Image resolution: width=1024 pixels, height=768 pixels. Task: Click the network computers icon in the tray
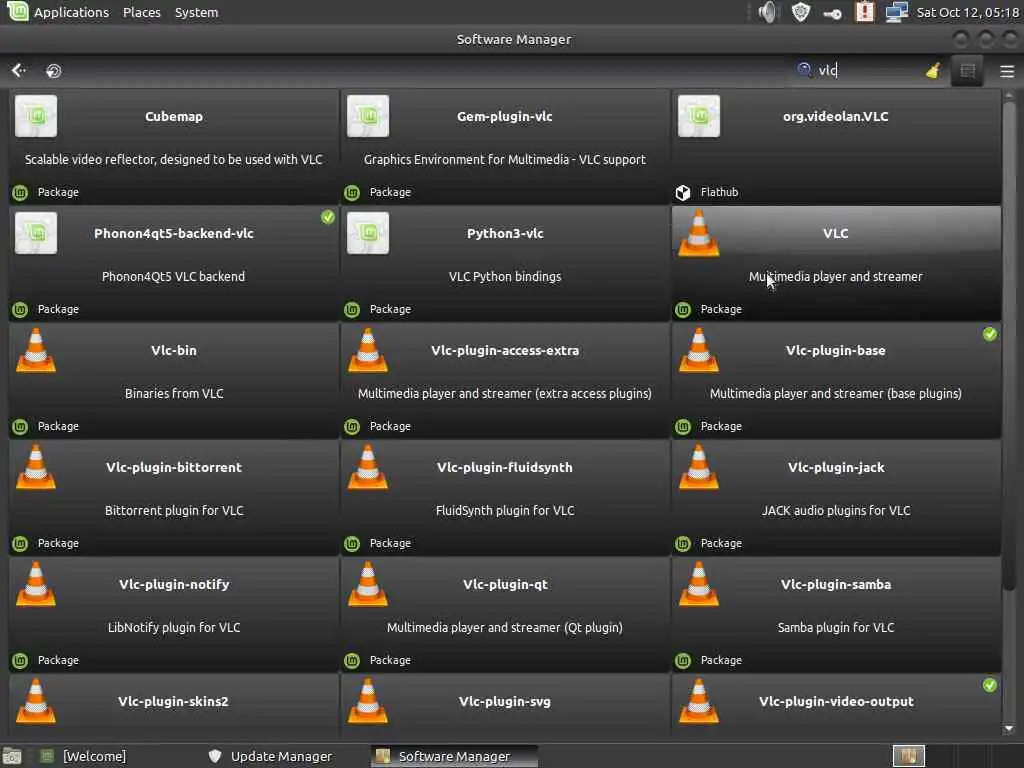[896, 12]
